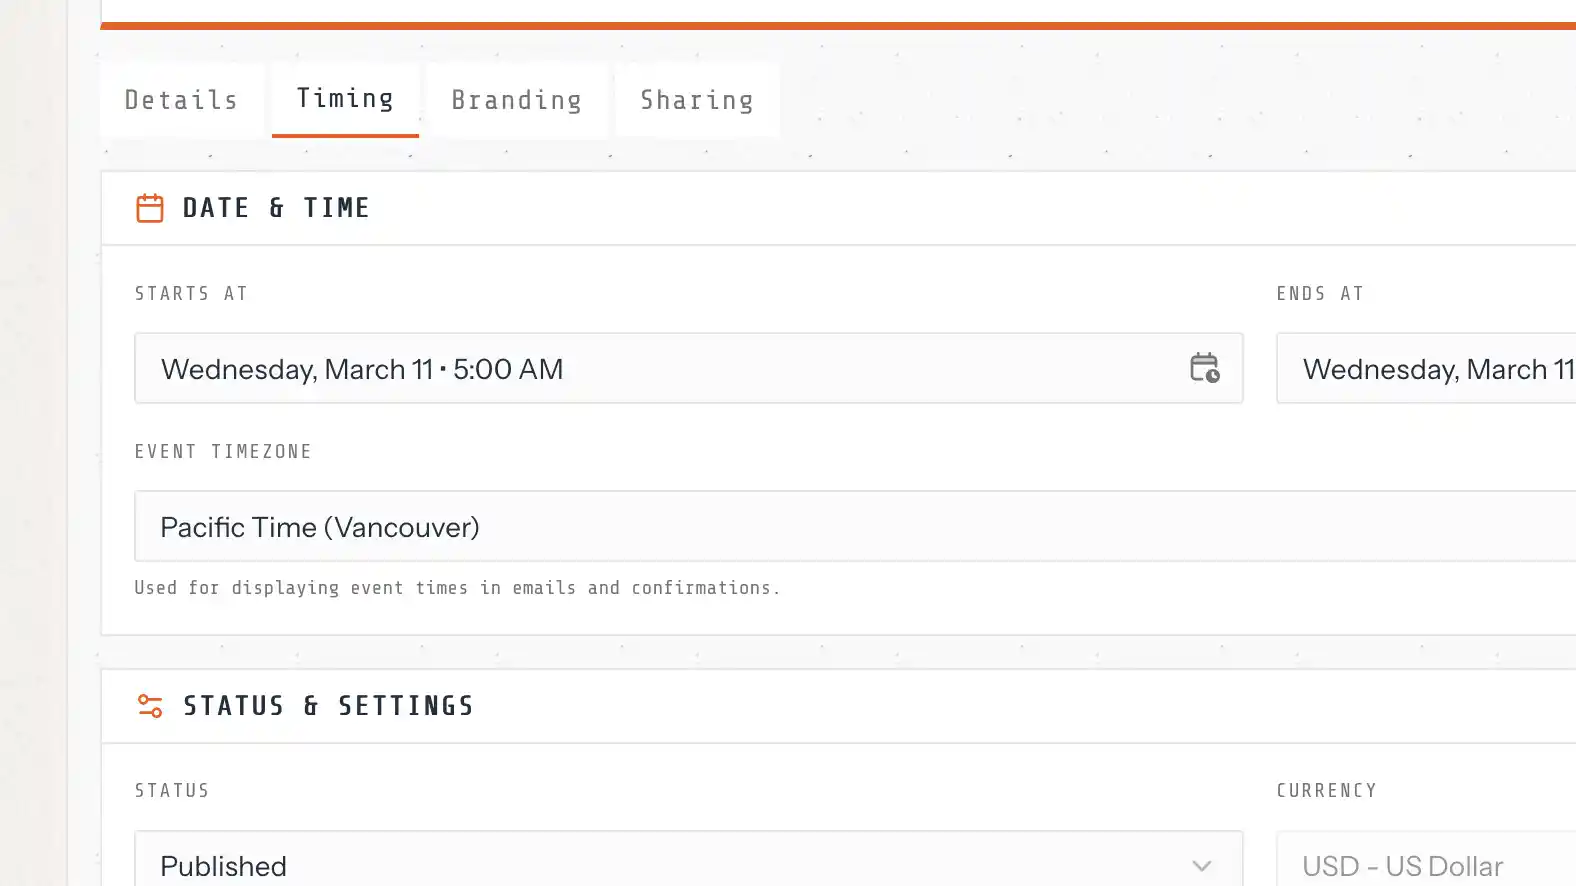
Task: Select the Timing tab
Action: 345,99
